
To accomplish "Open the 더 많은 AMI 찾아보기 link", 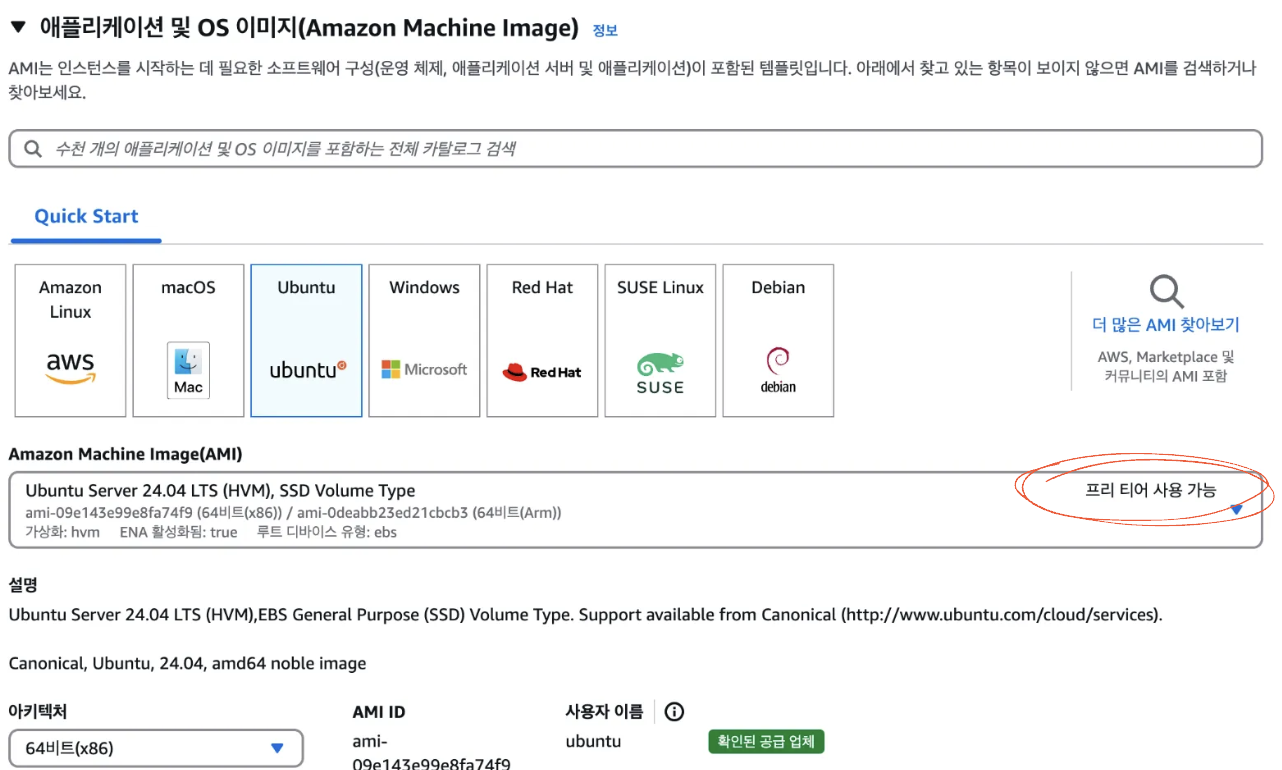I will tap(1166, 325).
